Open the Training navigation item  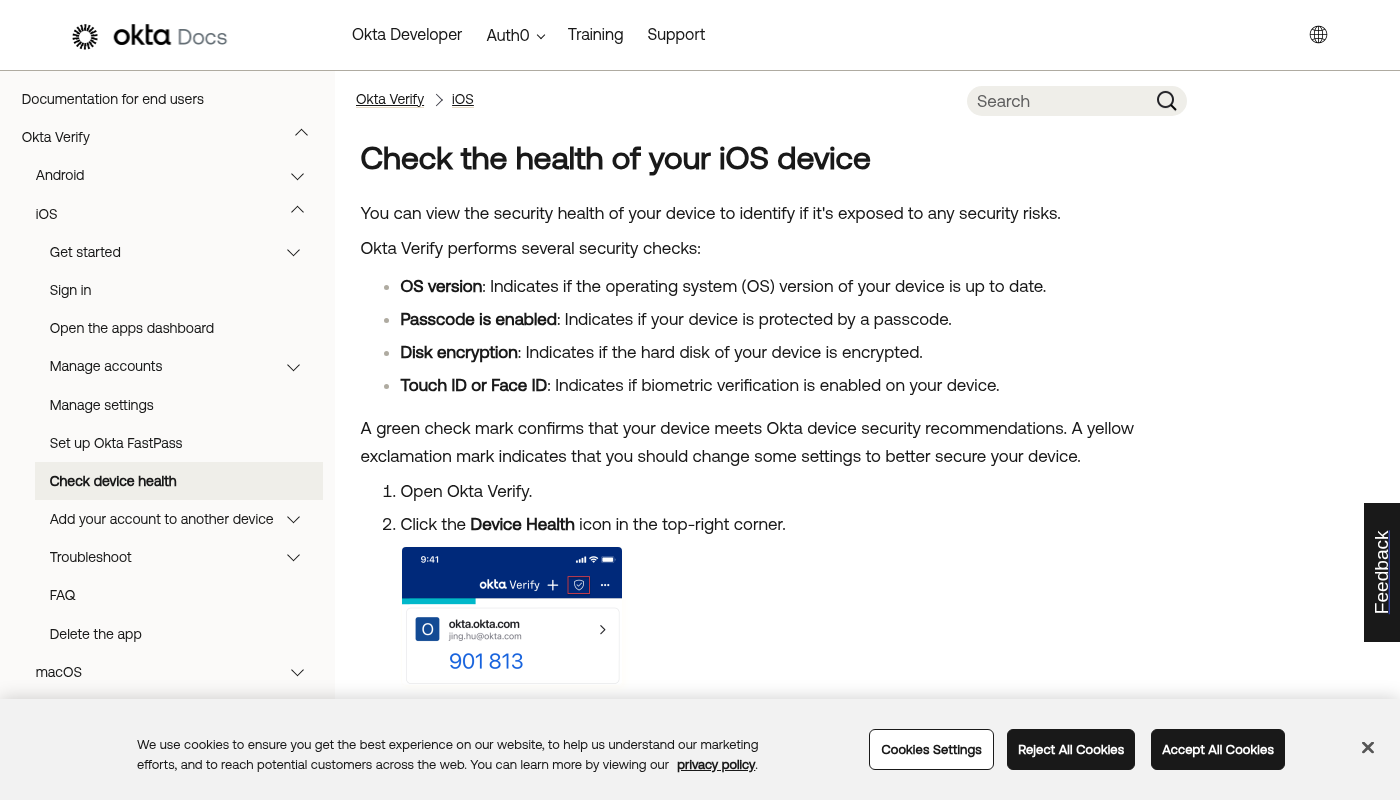595,35
